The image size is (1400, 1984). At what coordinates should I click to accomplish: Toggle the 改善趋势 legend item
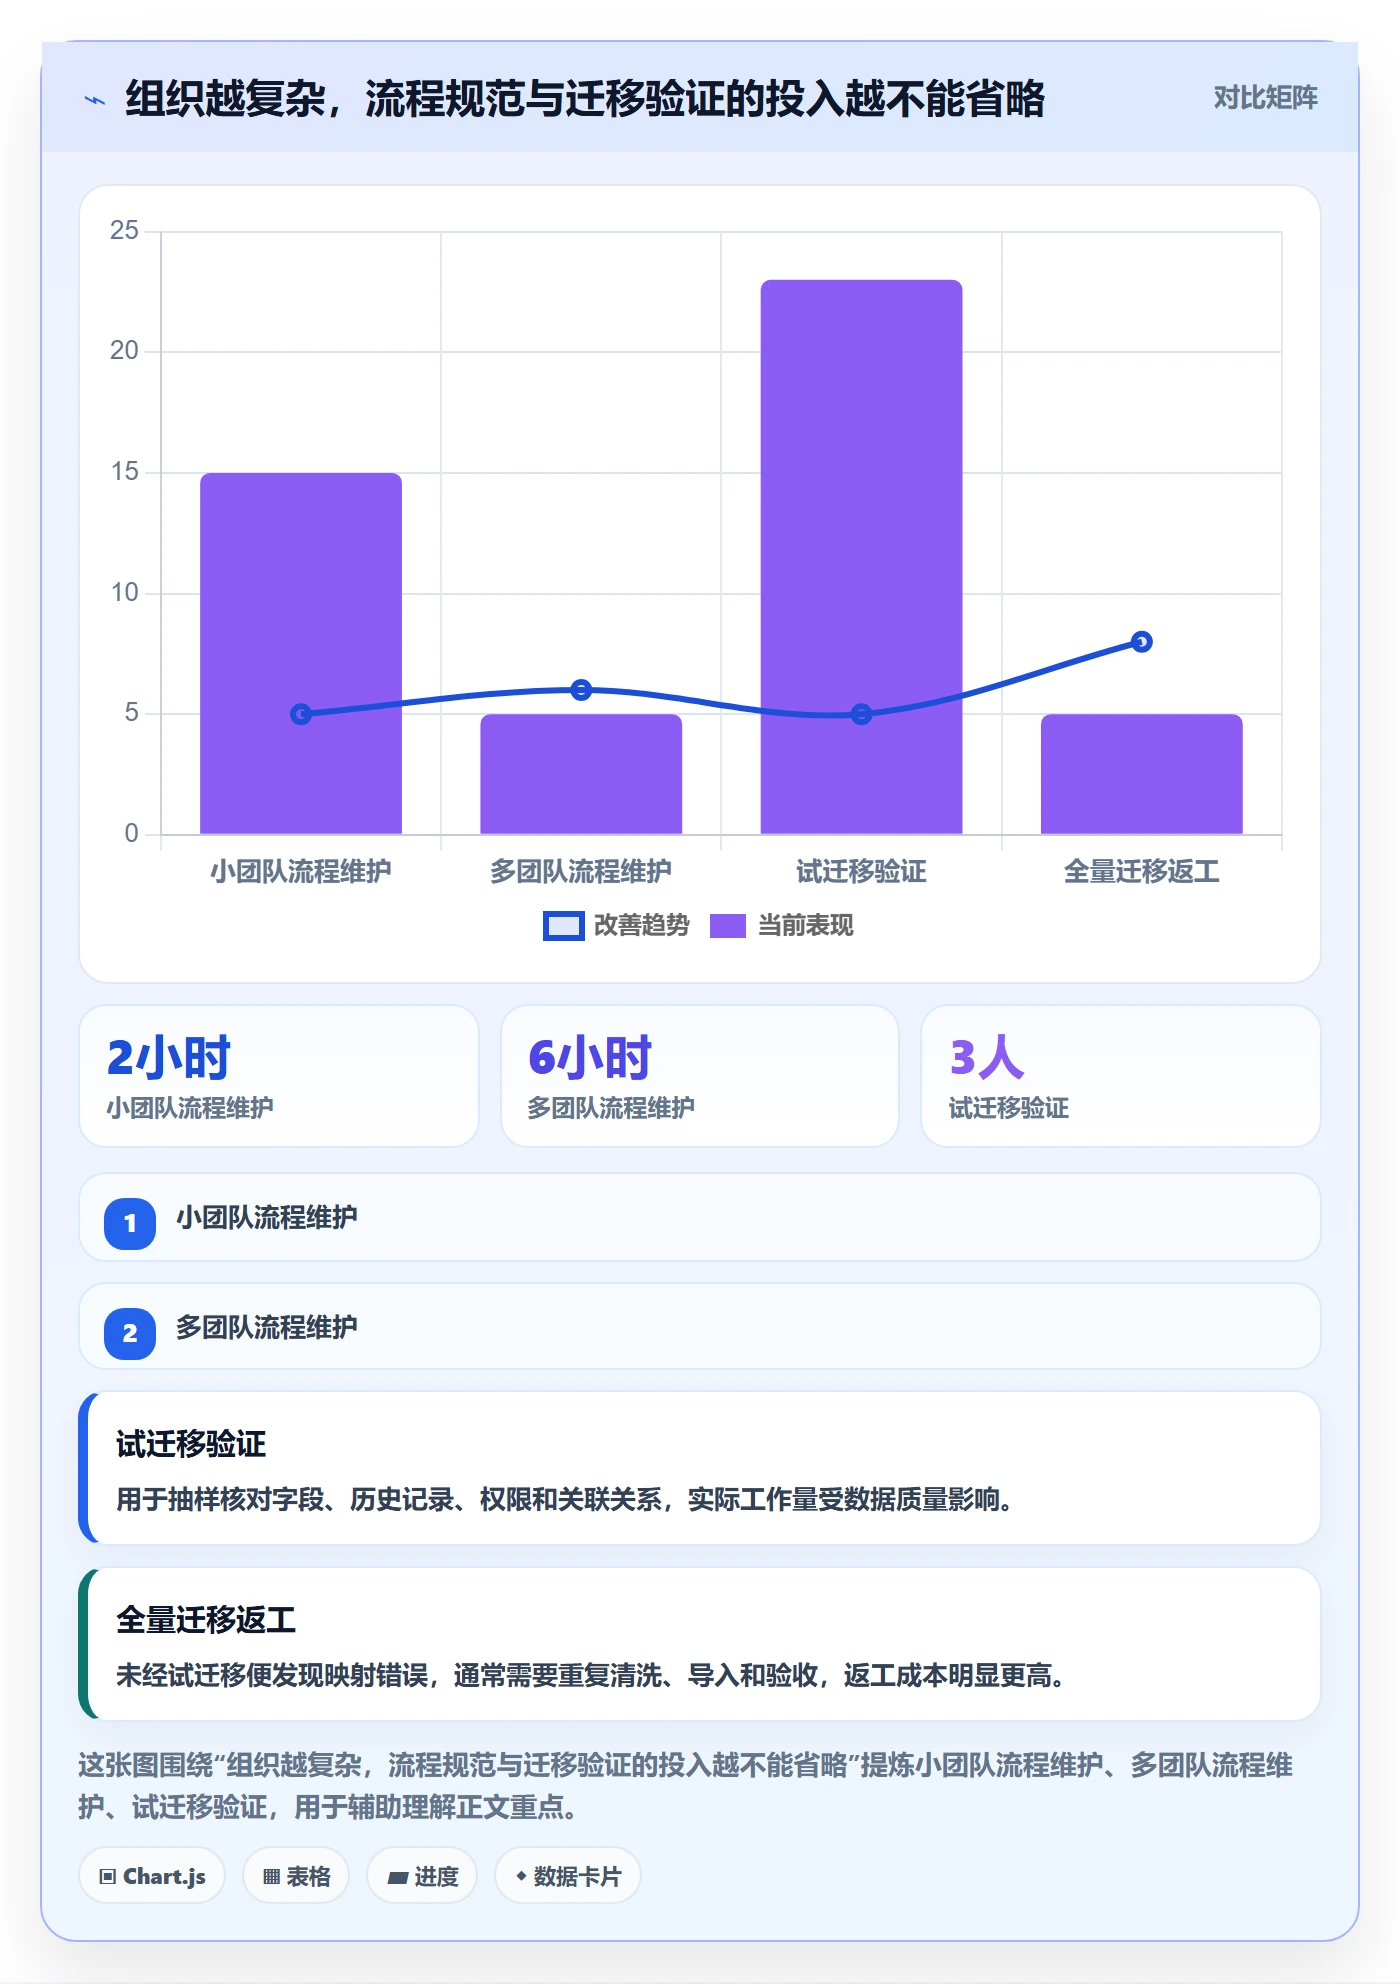point(616,926)
